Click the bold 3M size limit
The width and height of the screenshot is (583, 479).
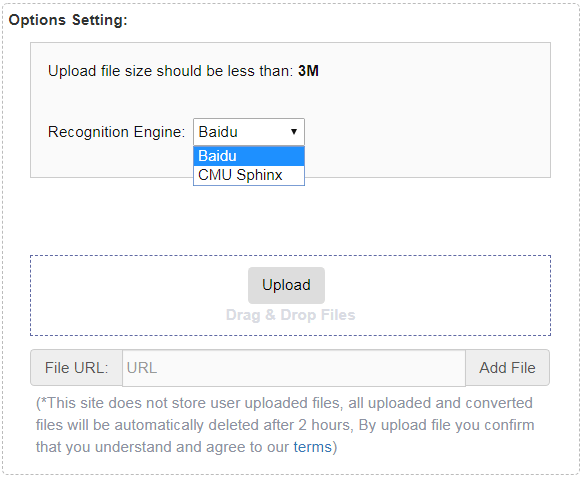308,71
